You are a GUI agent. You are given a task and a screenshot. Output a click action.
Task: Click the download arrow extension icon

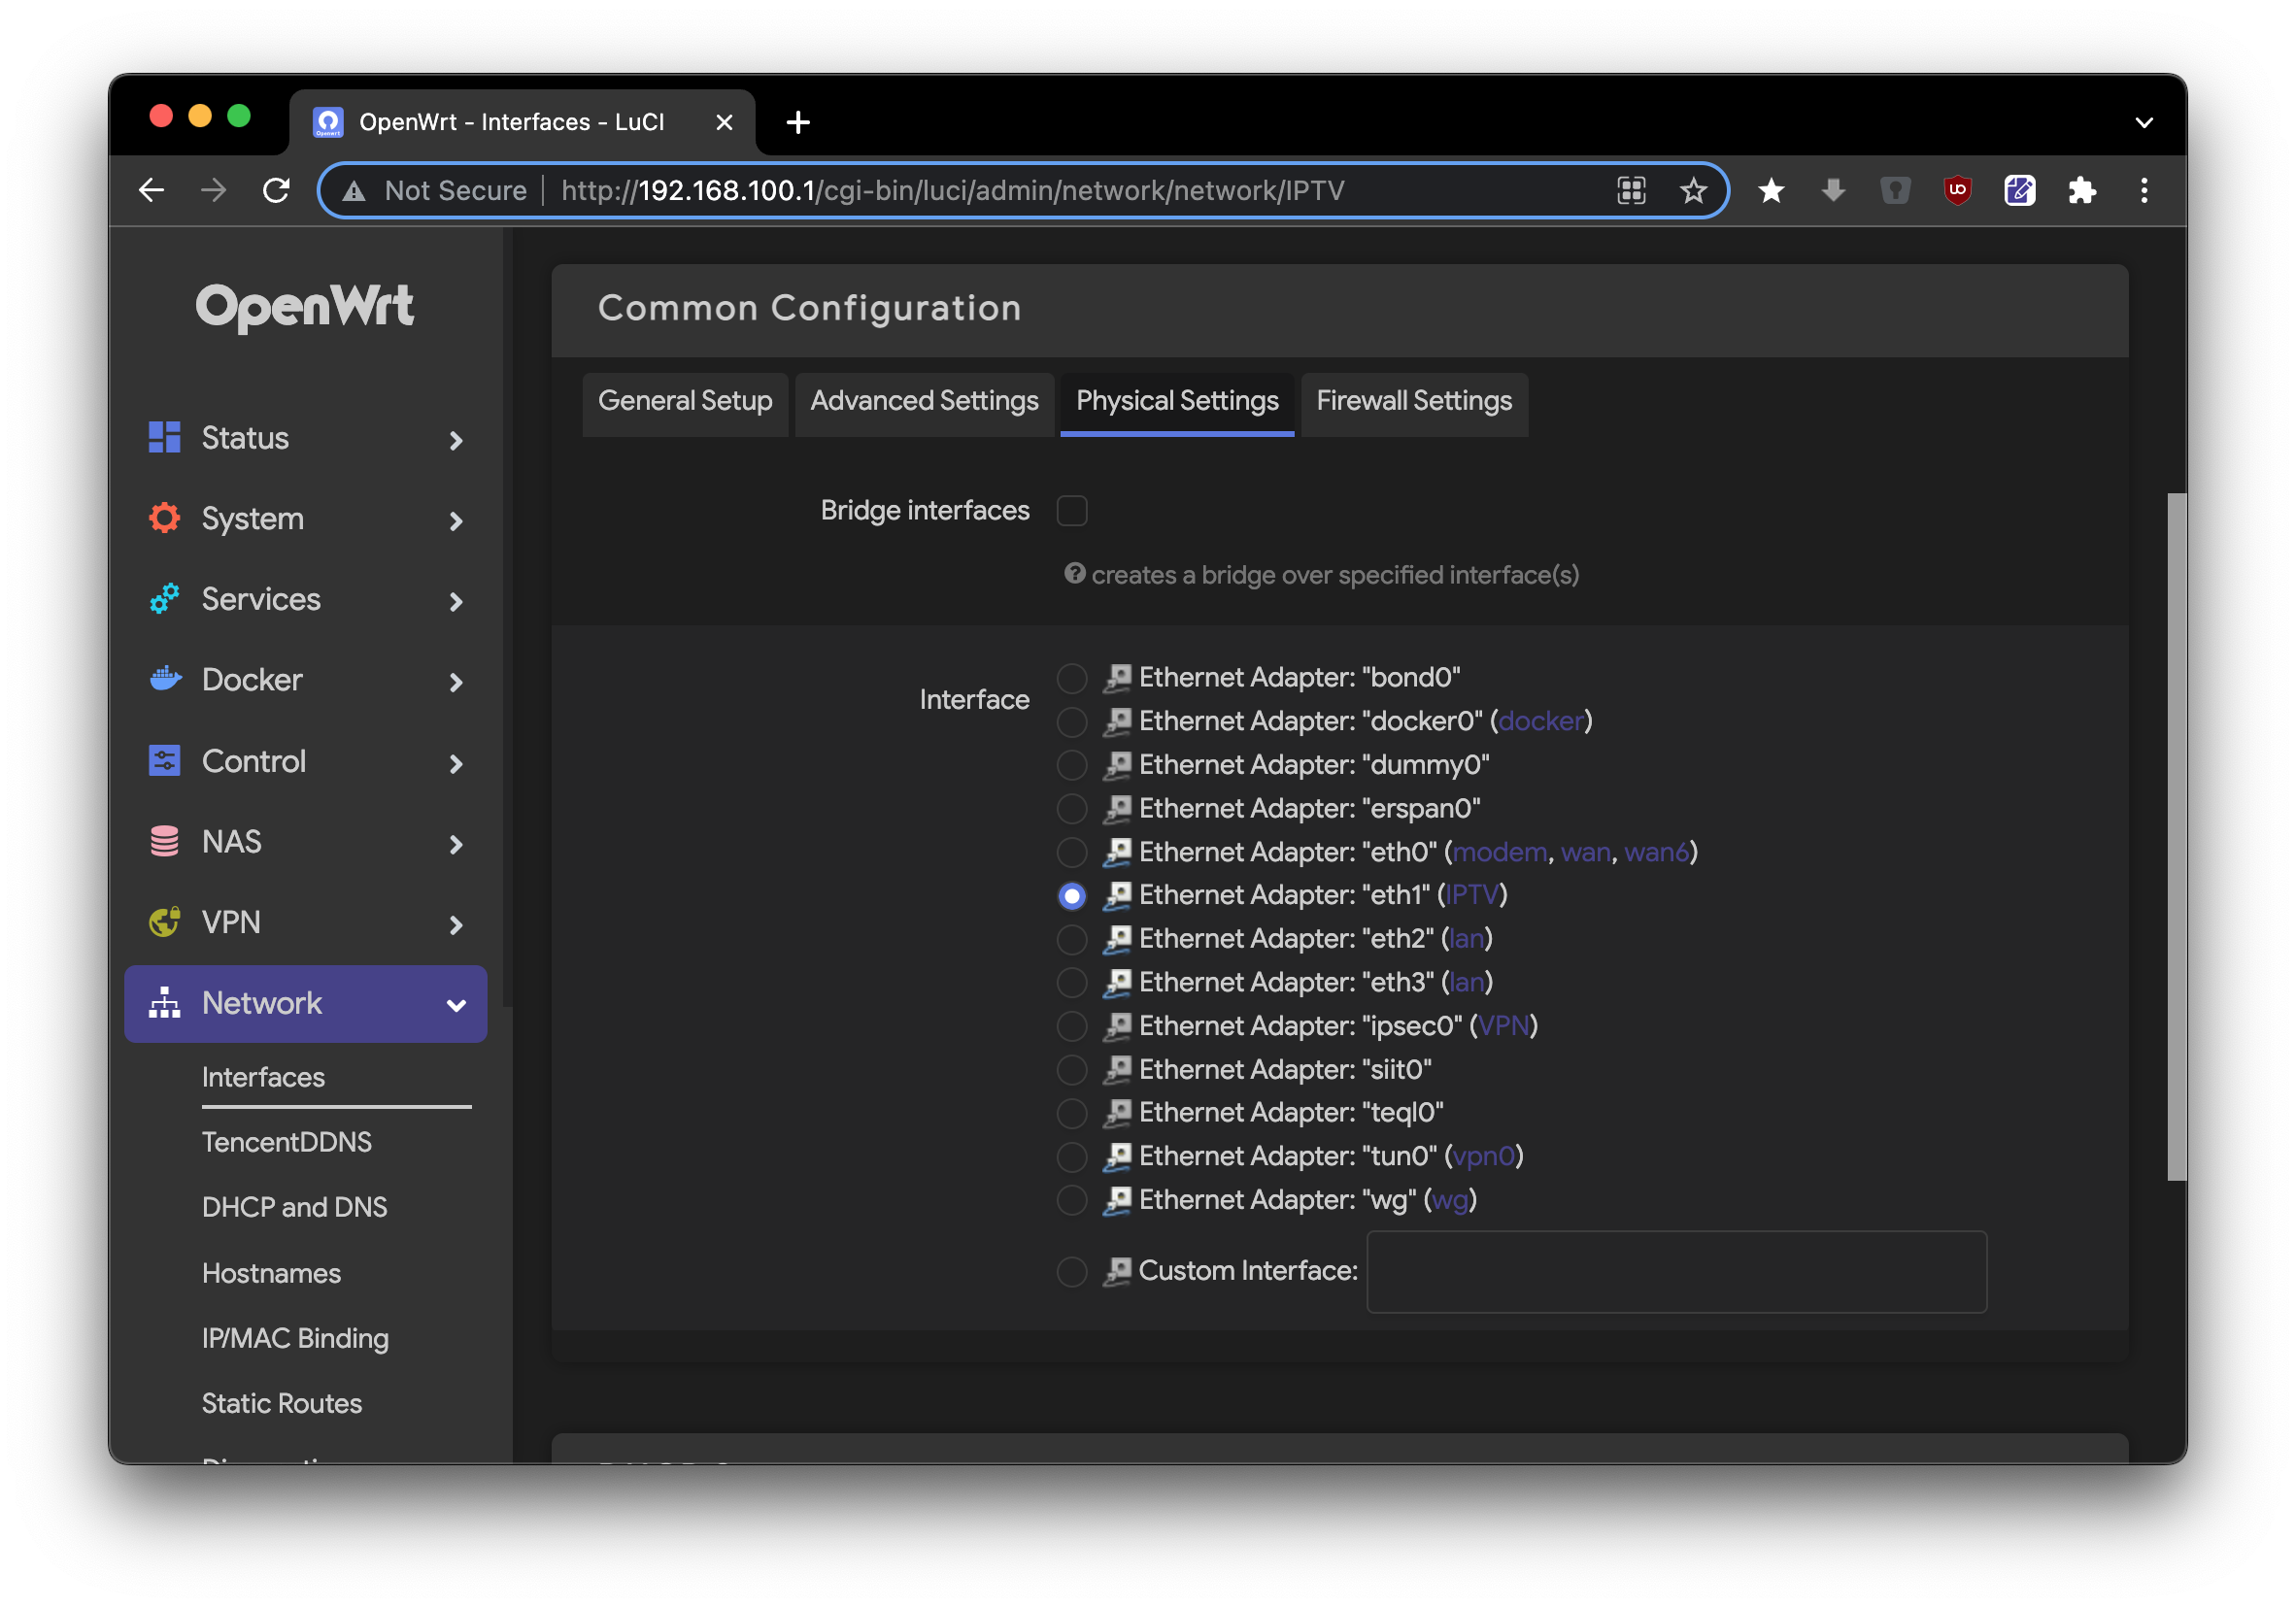1832,190
